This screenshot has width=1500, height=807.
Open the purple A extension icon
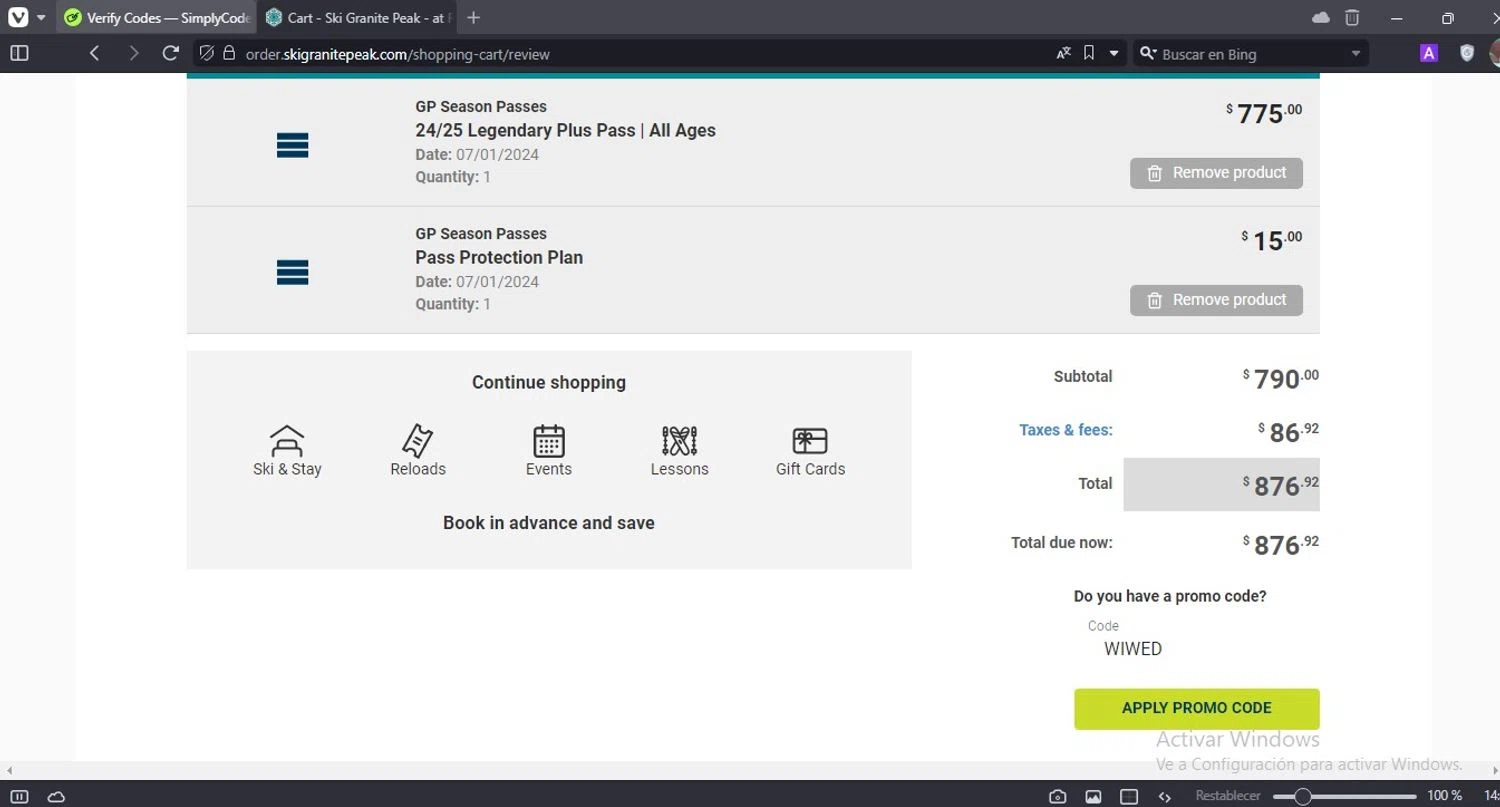[1428, 53]
